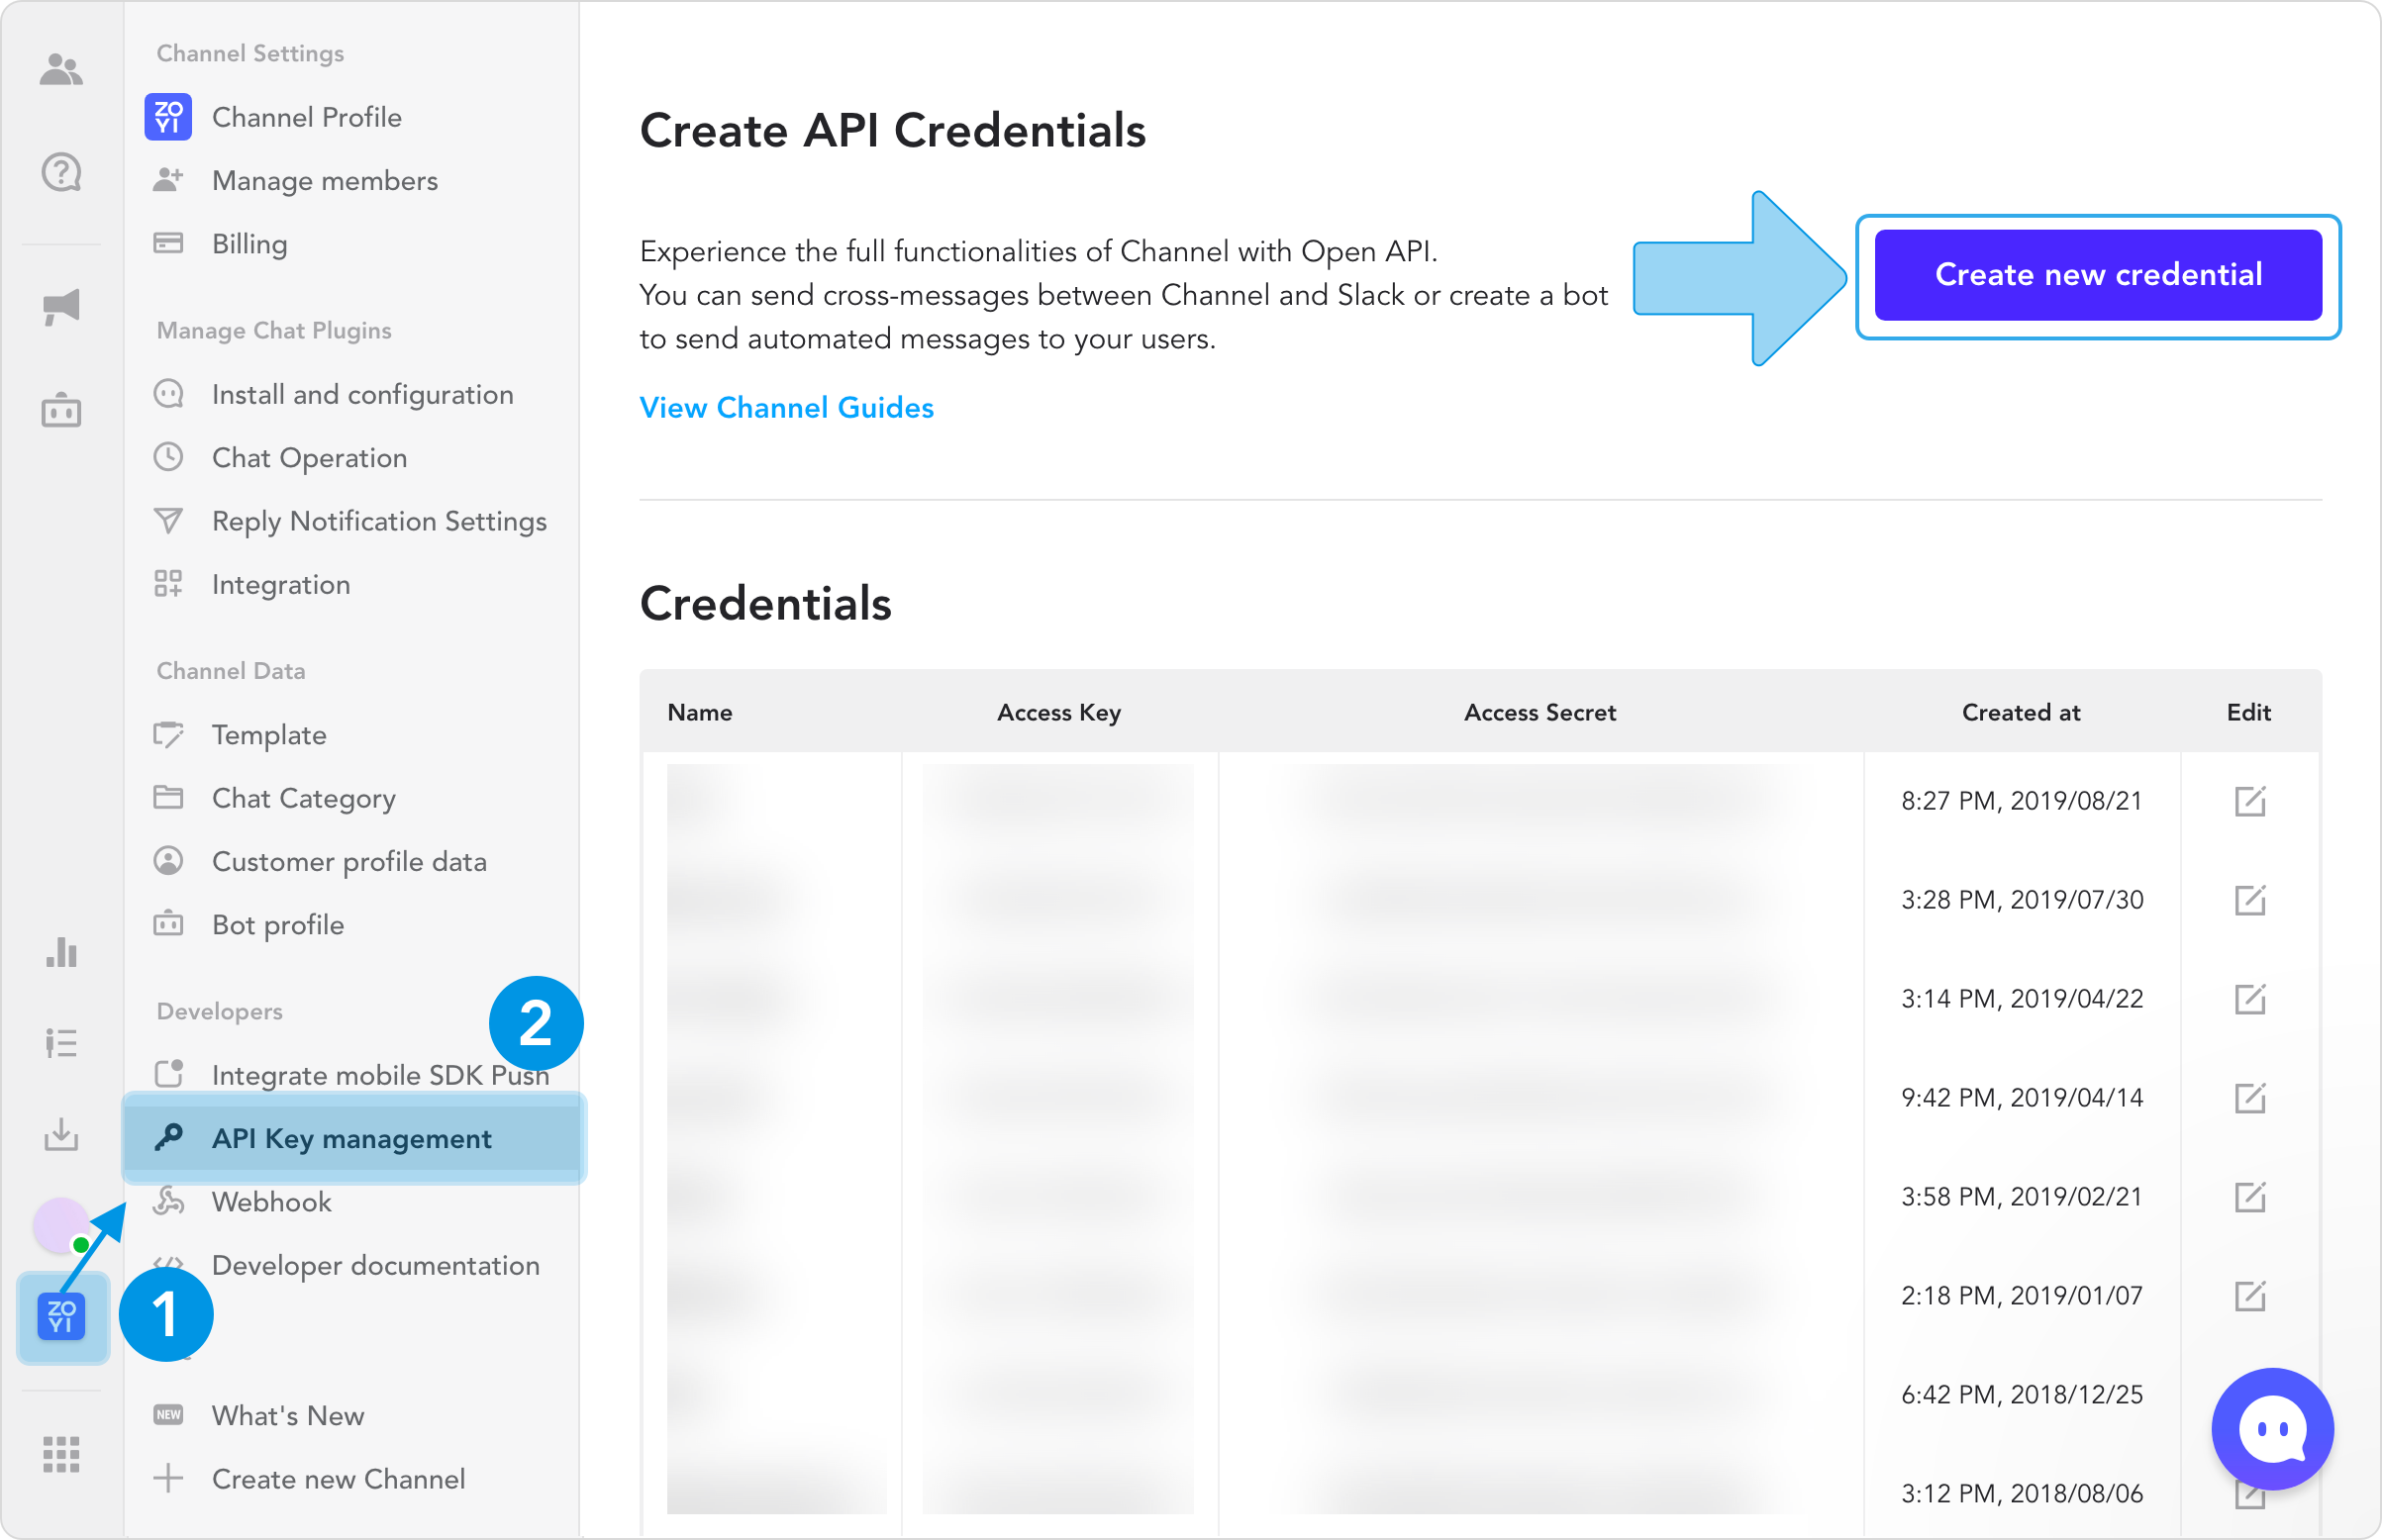The image size is (2382, 1540).
Task: Open the View Channel Guides link
Action: tap(786, 408)
